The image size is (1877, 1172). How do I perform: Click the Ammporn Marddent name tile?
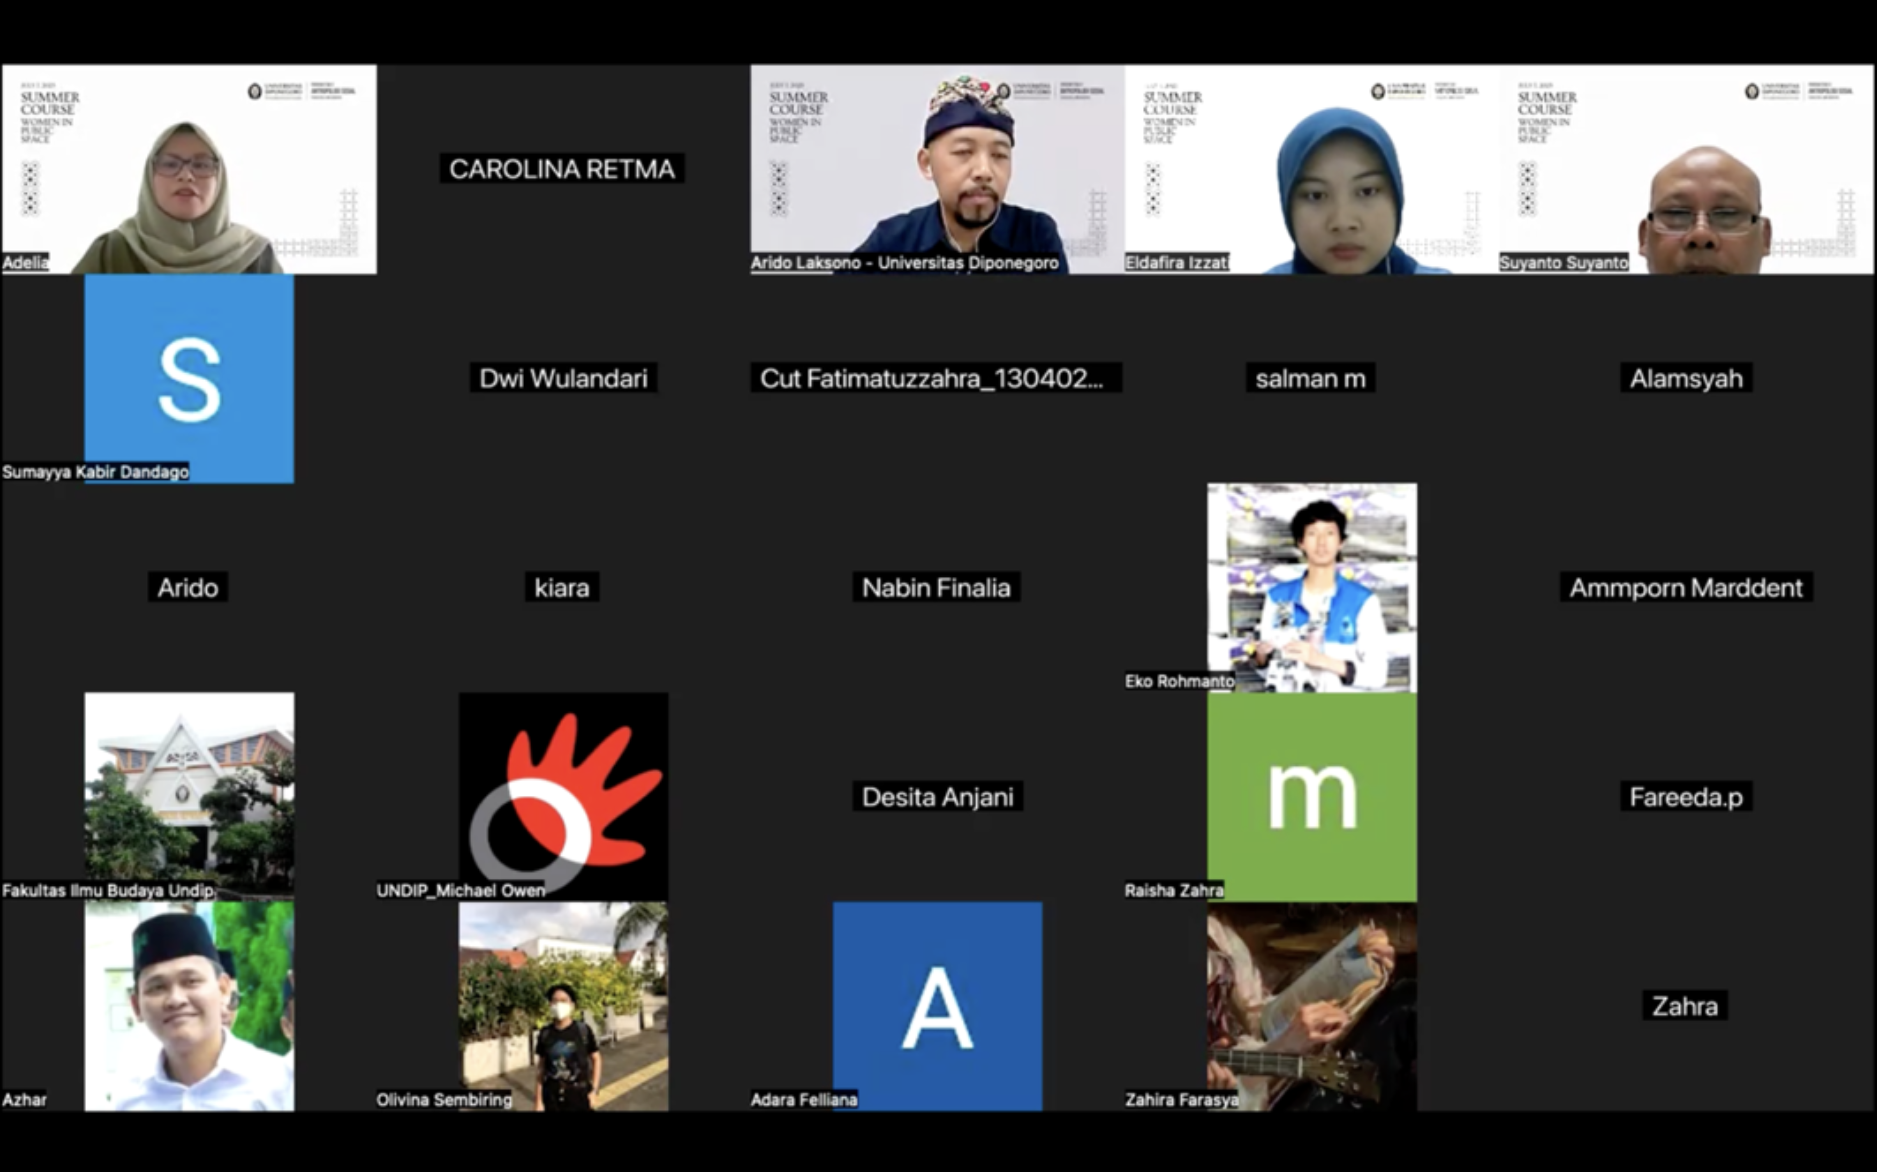(1685, 588)
